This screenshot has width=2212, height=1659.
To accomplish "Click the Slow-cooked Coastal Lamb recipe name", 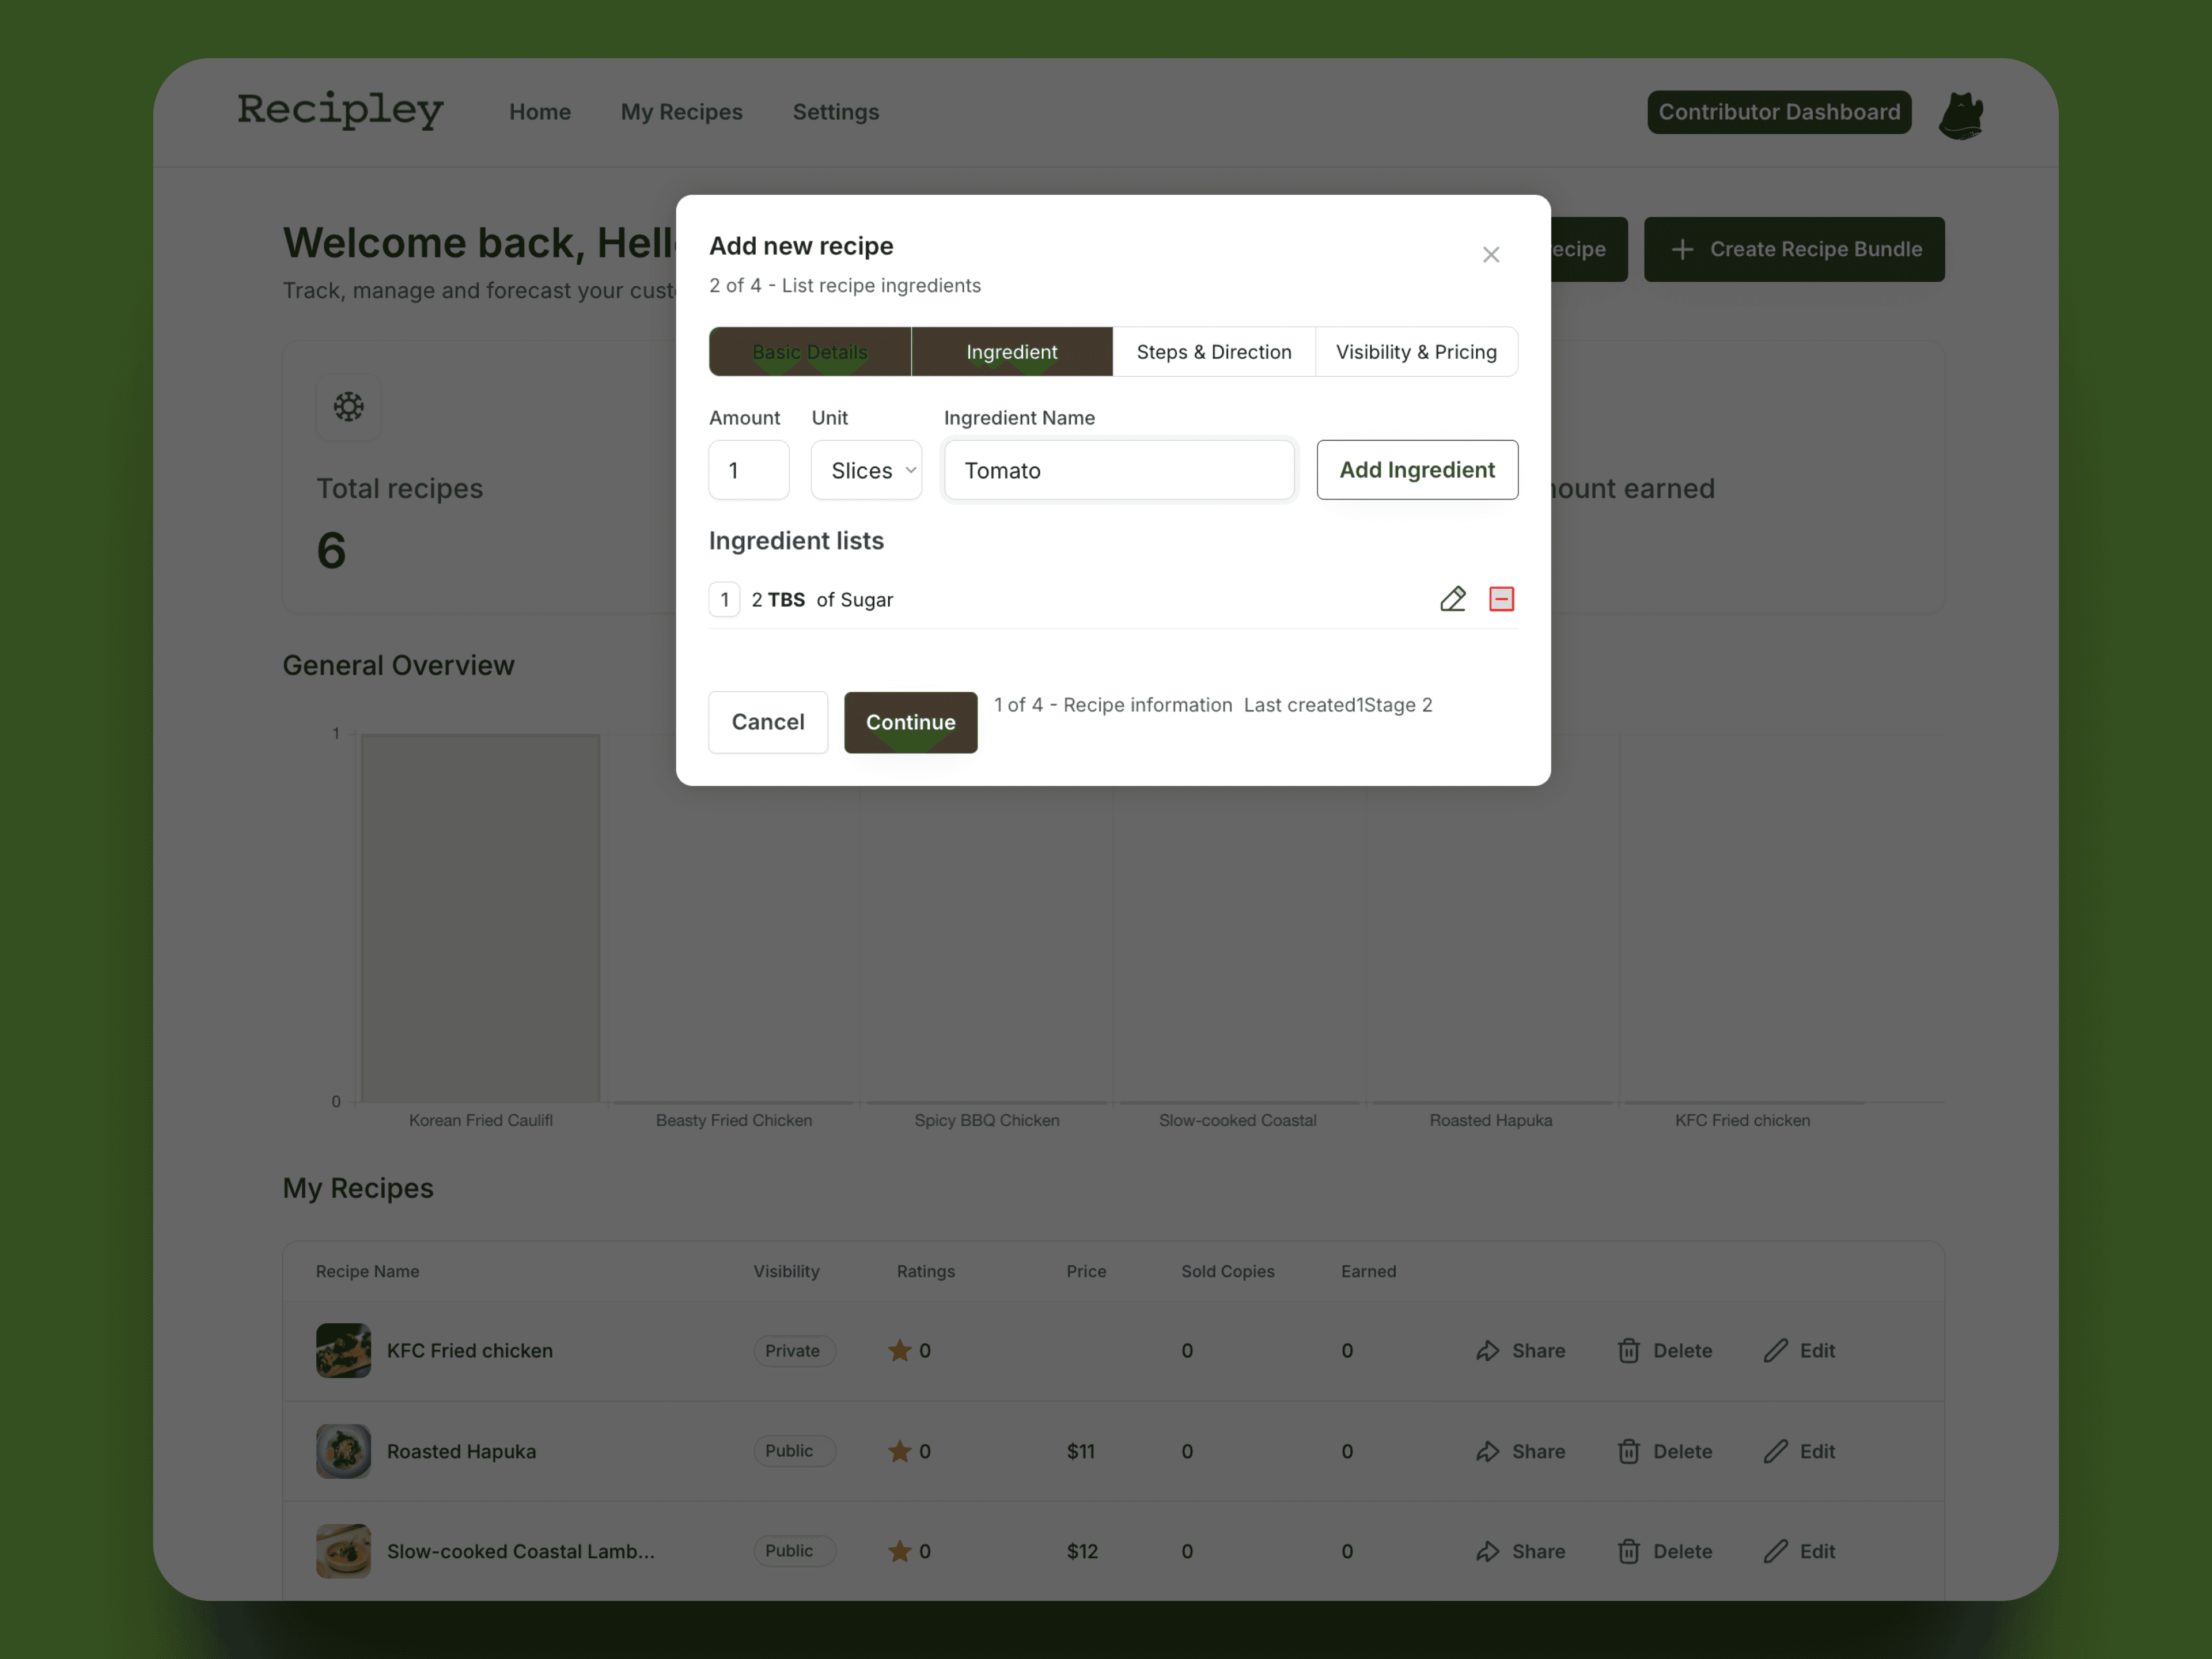I will pos(521,1551).
